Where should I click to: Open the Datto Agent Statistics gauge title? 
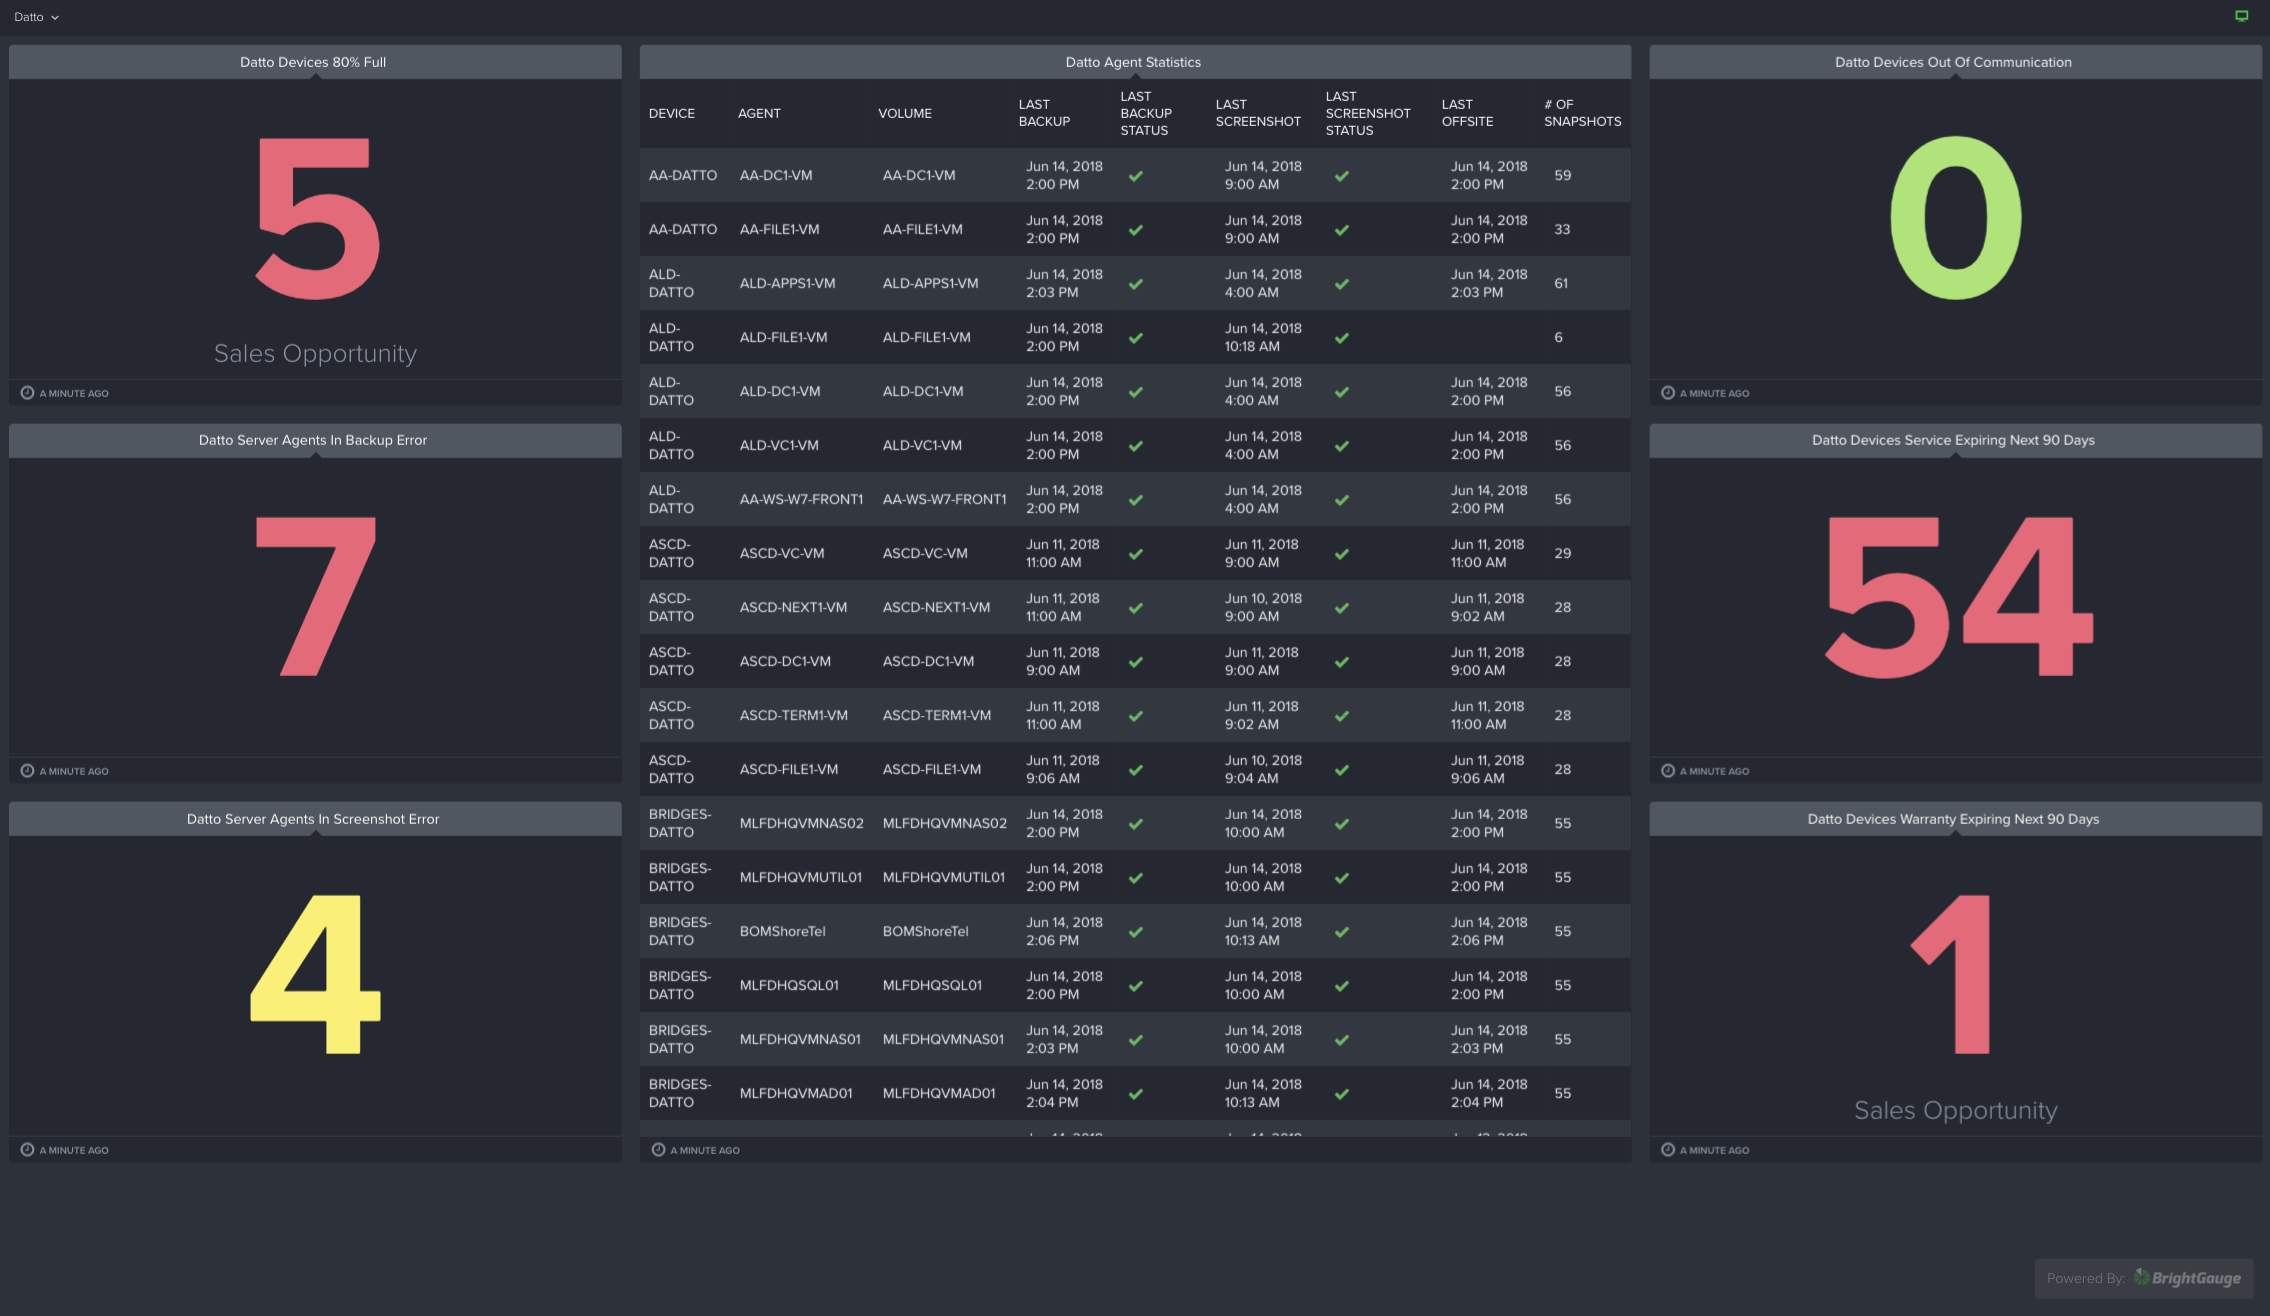pos(1133,62)
